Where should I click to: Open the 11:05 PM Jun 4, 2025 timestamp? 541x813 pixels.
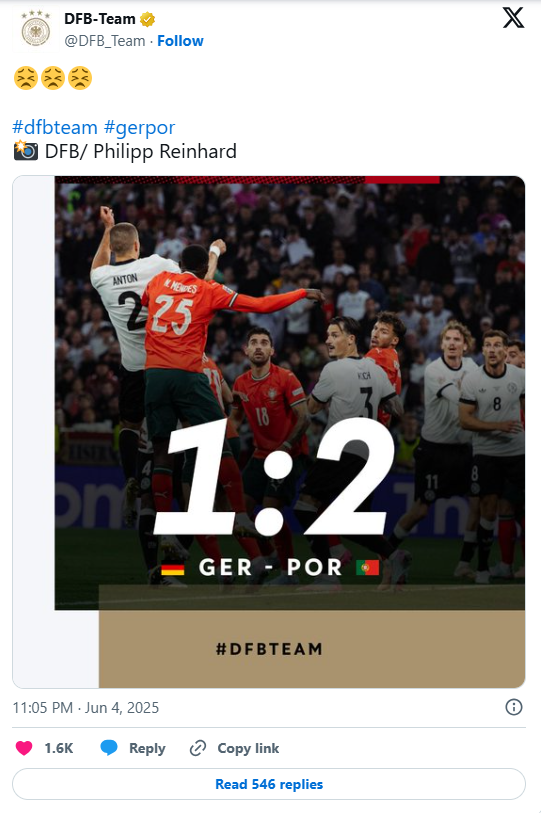(x=86, y=708)
